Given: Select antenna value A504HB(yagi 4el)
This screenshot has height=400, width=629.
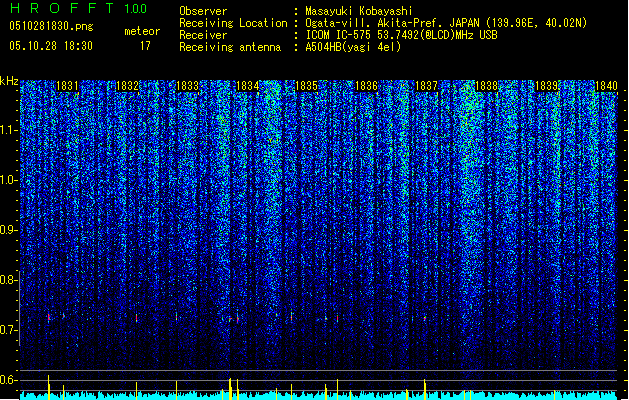Looking at the screenshot, I should (353, 47).
